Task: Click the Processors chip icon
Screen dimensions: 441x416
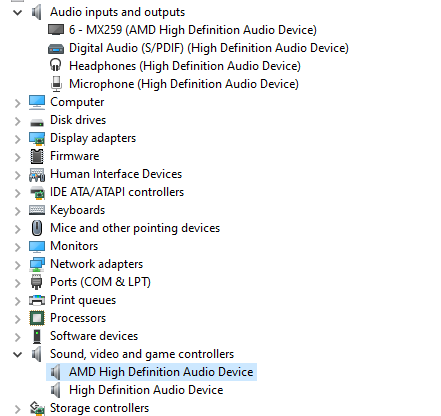Action: pyautogui.click(x=37, y=318)
